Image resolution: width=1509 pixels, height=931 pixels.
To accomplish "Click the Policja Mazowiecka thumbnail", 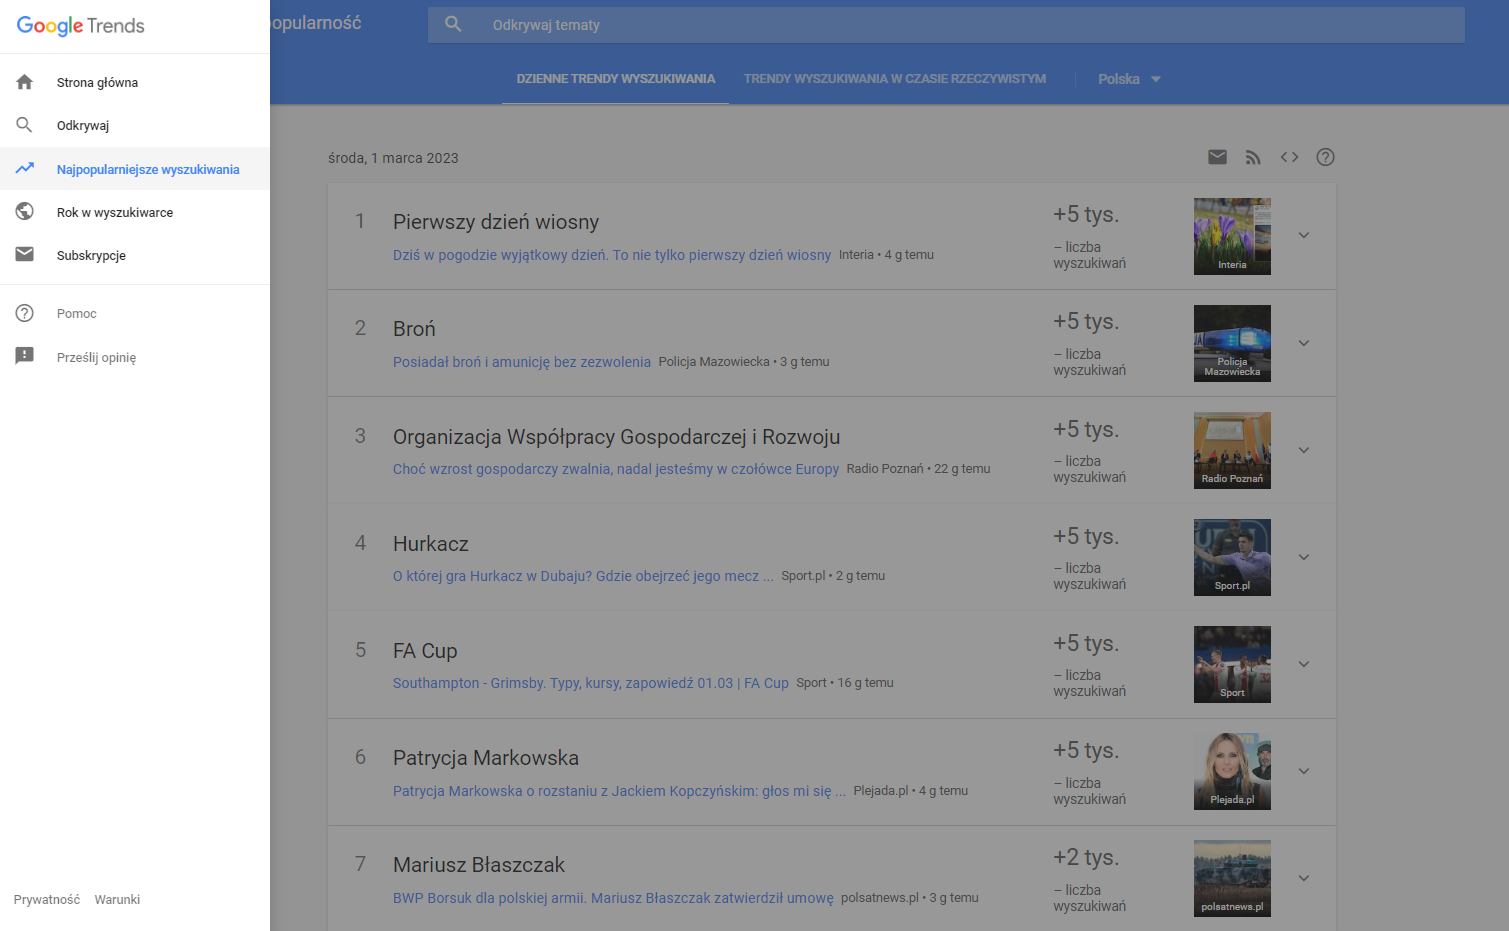I will click(x=1232, y=343).
